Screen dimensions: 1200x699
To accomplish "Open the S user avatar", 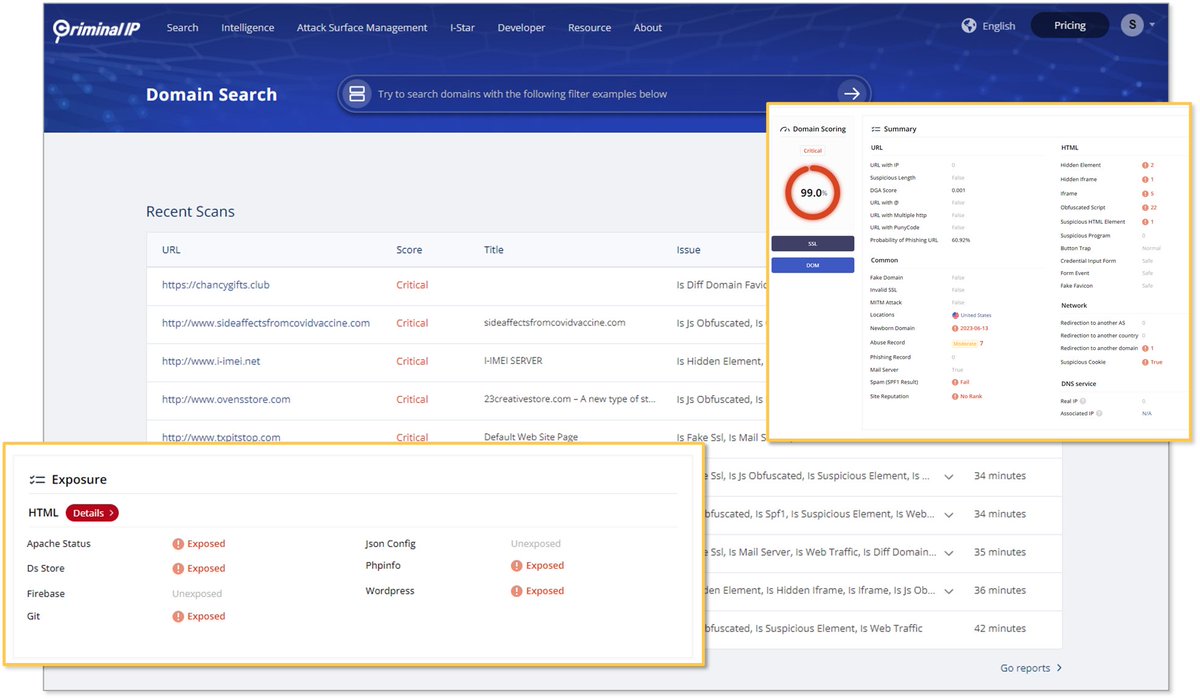I will coord(1132,25).
